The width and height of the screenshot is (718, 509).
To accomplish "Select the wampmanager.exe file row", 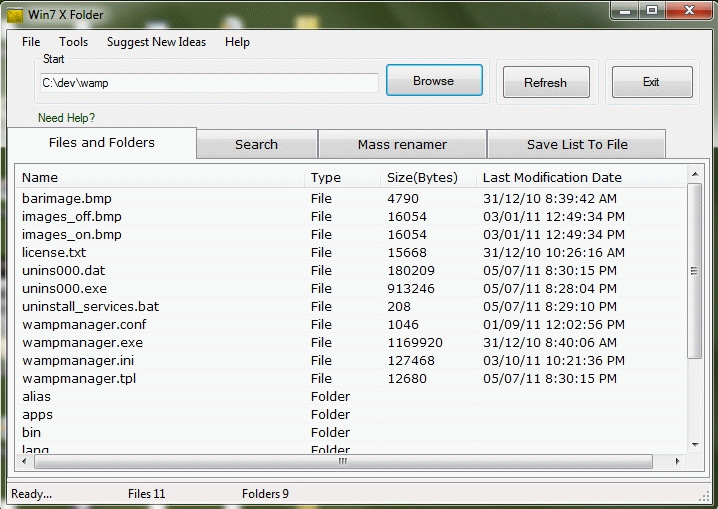I will click(x=351, y=342).
